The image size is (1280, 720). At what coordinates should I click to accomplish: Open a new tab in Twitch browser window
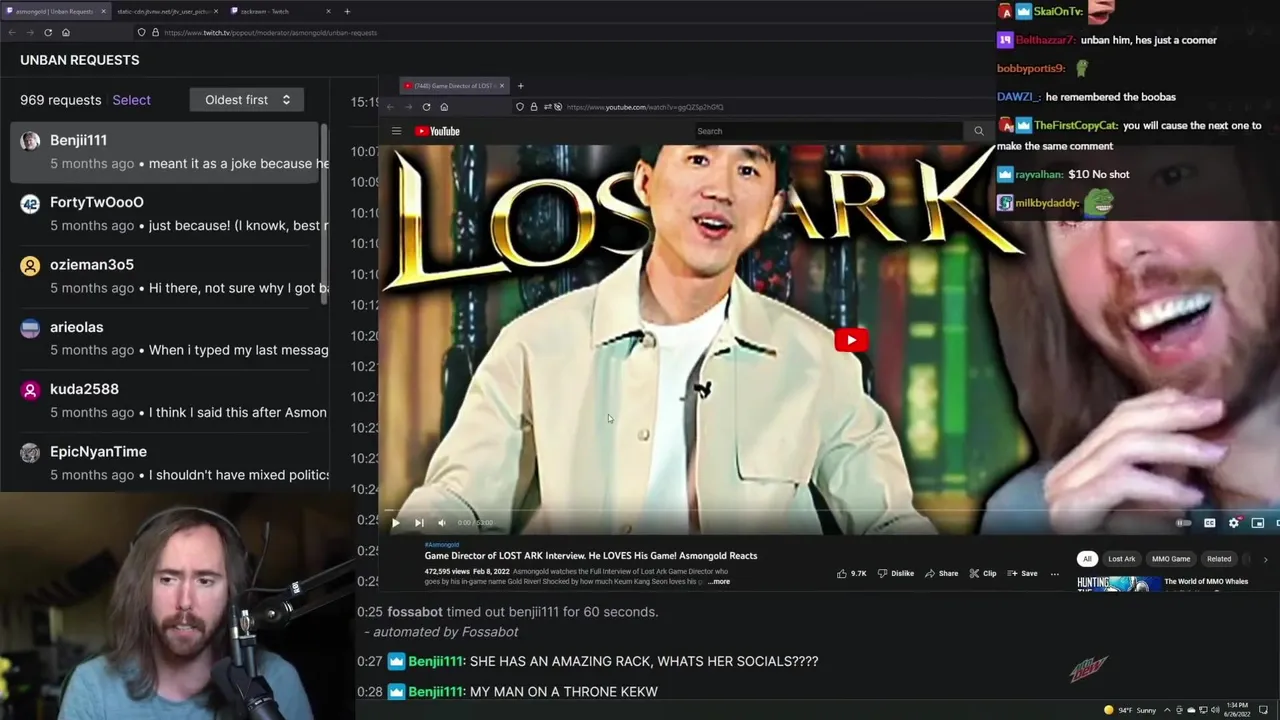(x=347, y=11)
